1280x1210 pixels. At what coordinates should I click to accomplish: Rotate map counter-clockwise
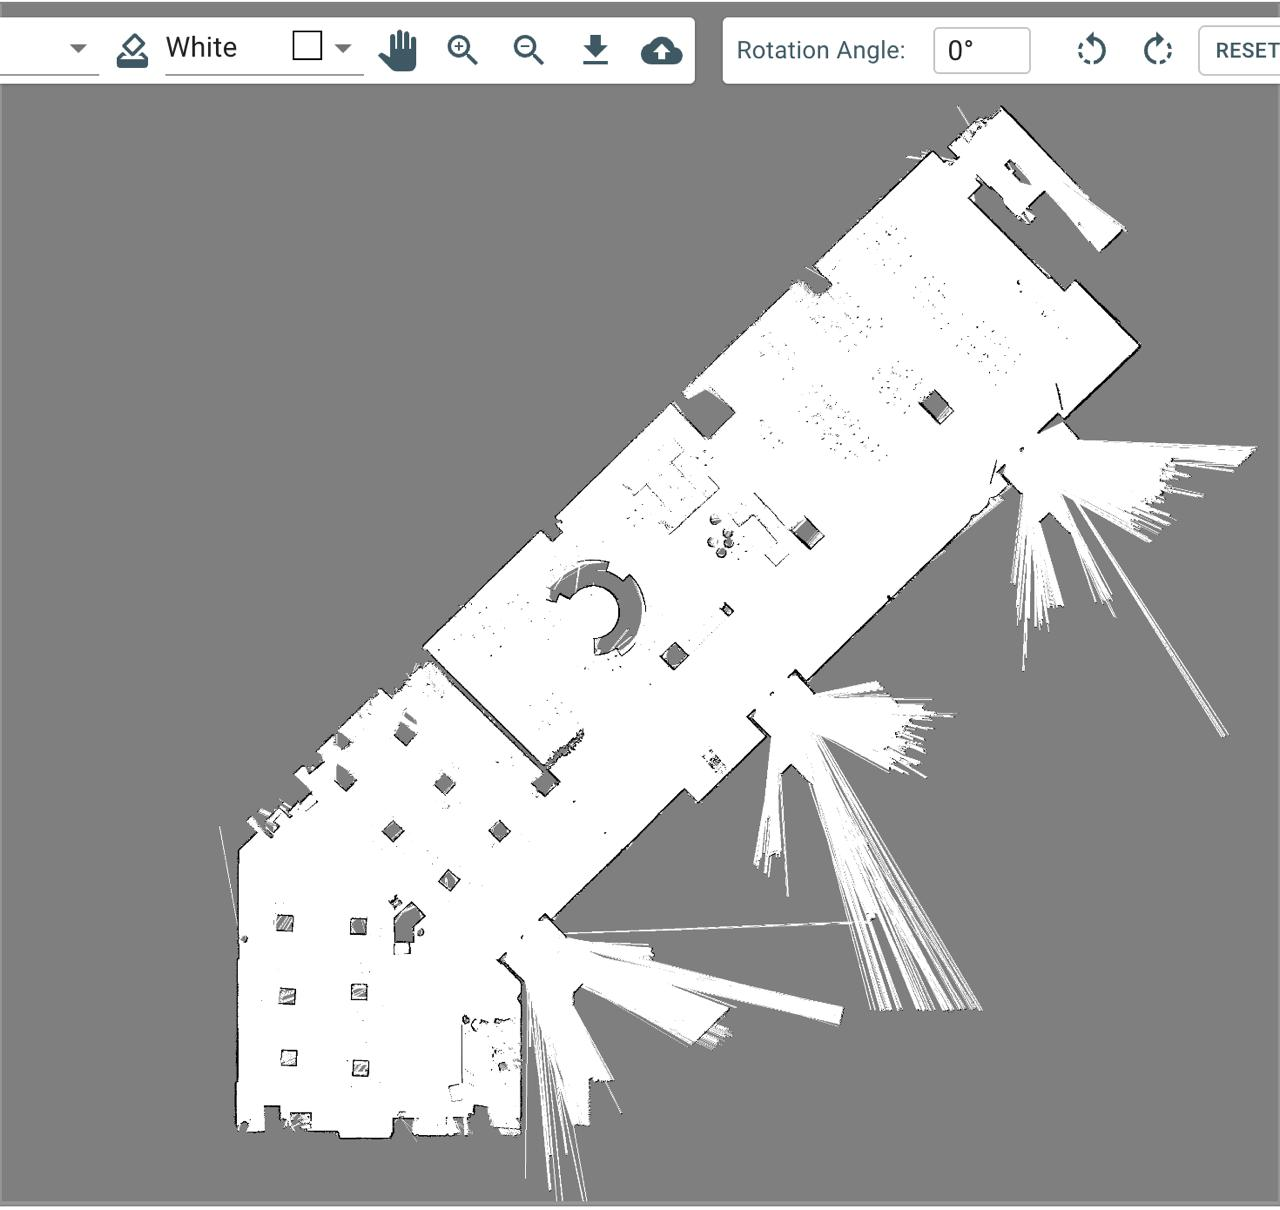point(1091,50)
